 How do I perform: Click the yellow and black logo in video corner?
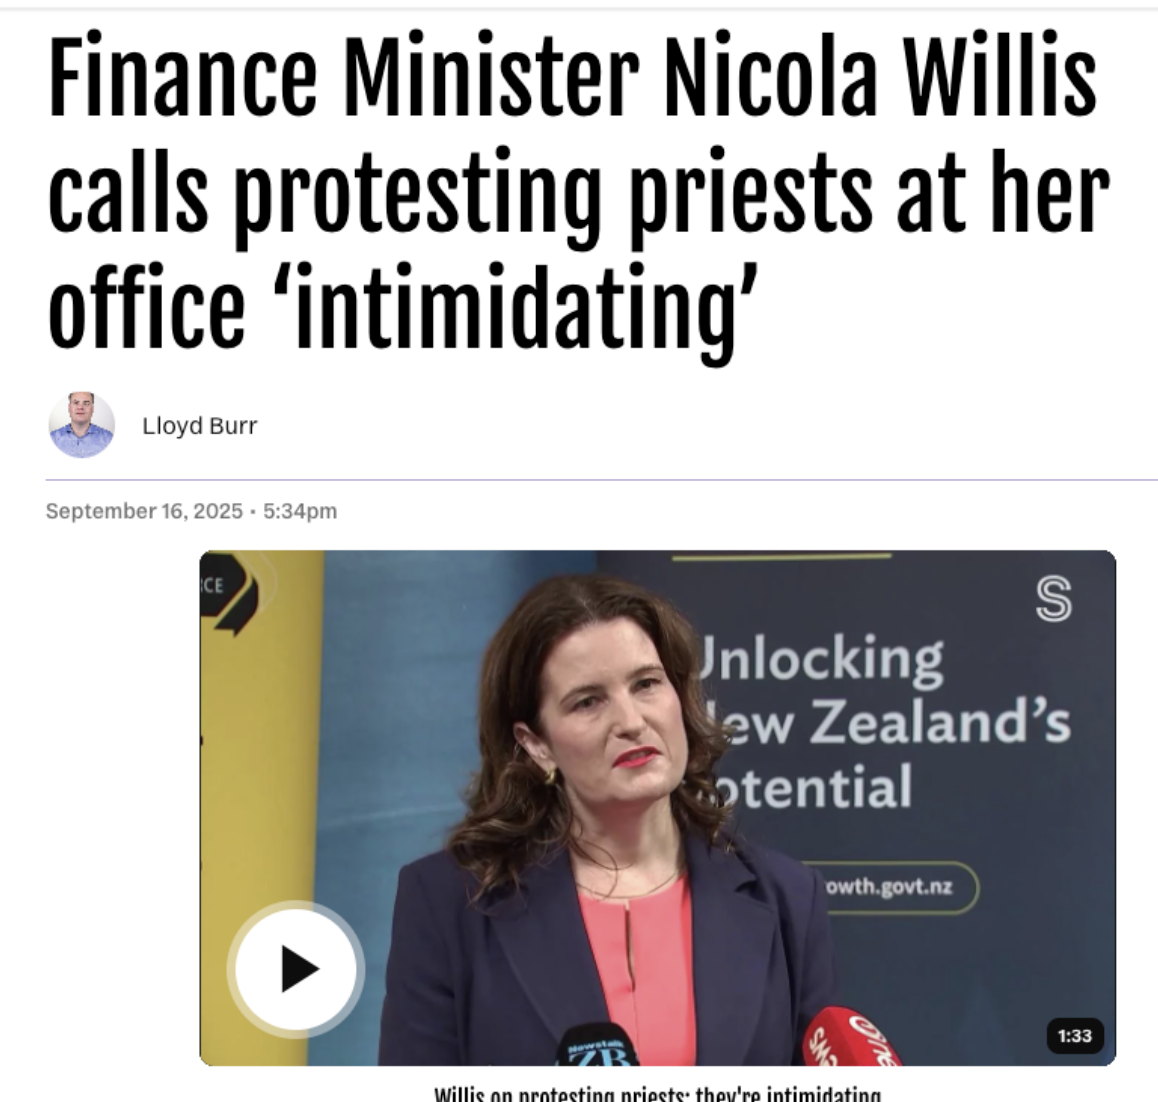click(227, 594)
